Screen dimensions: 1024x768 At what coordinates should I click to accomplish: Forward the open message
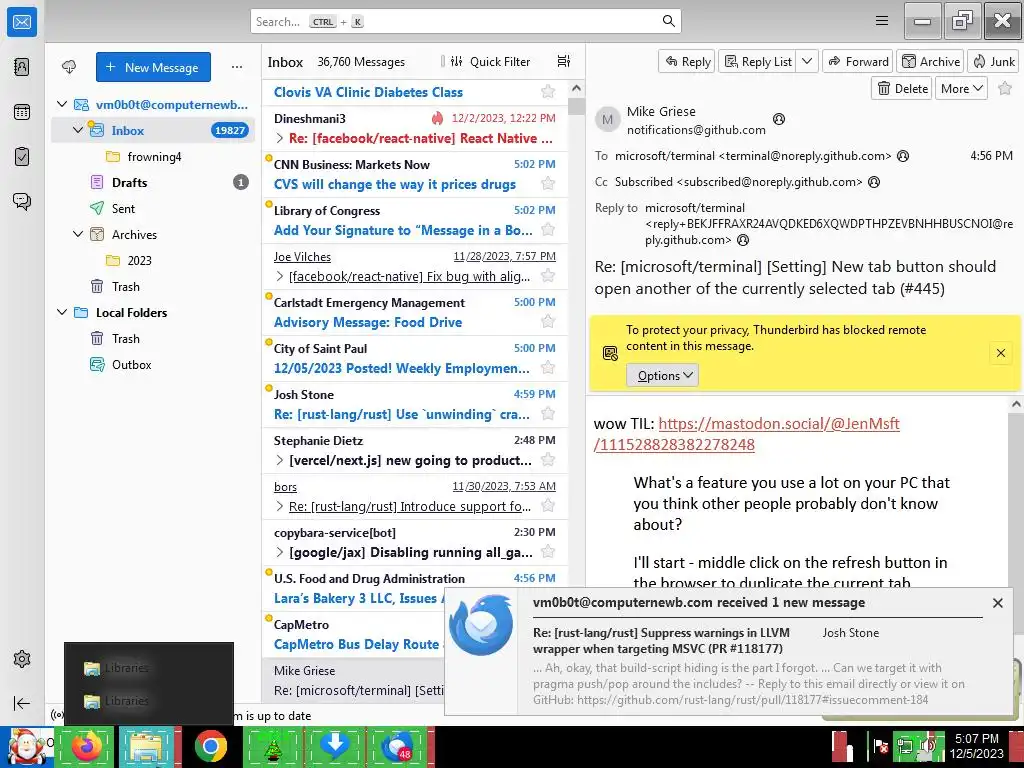coord(858,61)
